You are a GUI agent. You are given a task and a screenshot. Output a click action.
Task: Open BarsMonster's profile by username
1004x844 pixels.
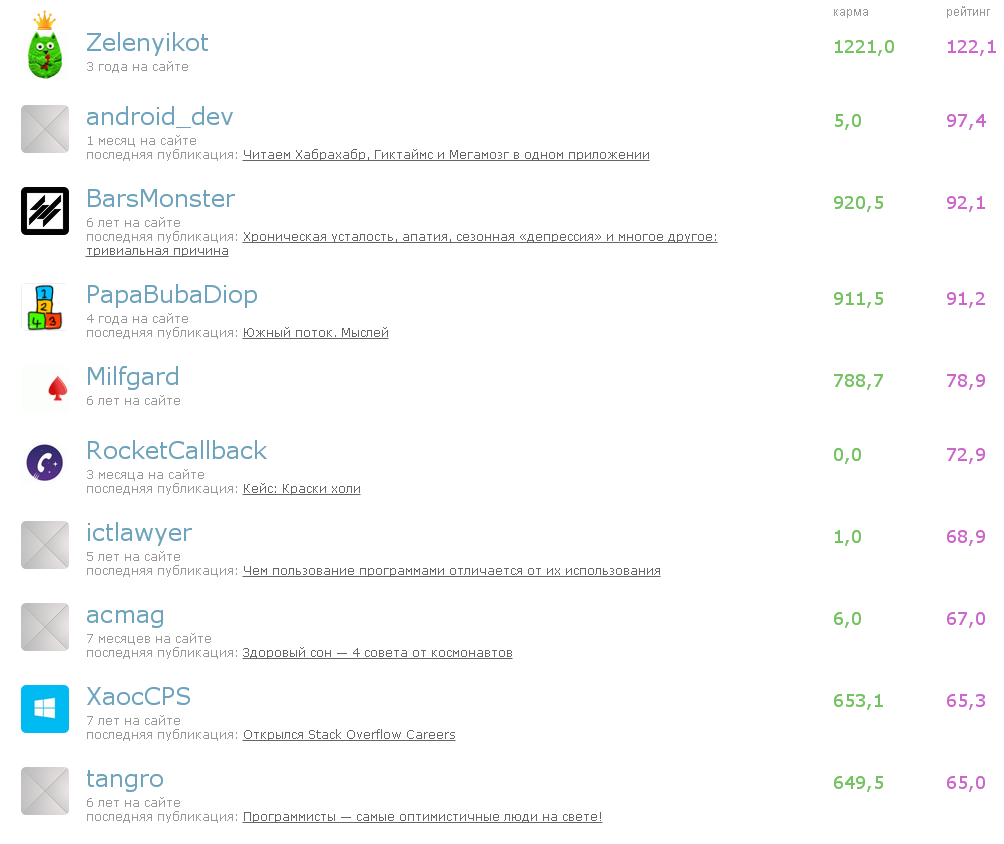pyautogui.click(x=160, y=199)
